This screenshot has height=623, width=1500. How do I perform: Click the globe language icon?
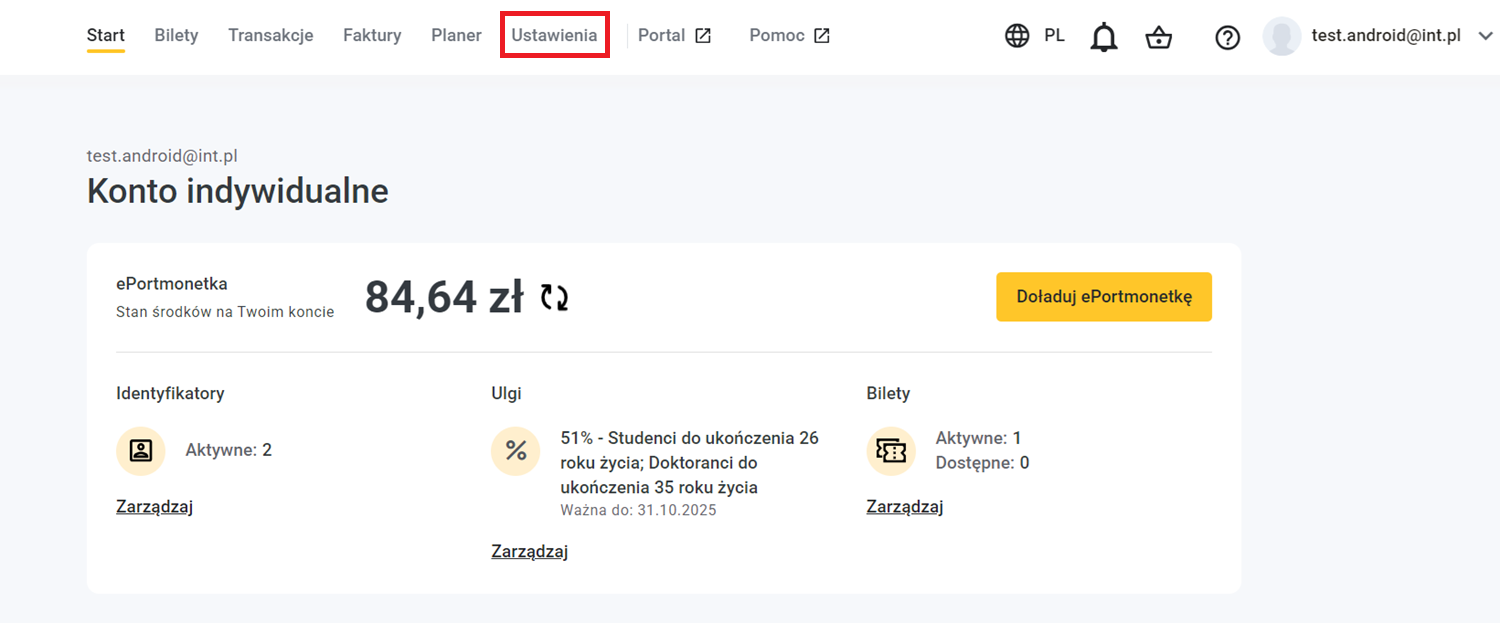coord(1017,36)
